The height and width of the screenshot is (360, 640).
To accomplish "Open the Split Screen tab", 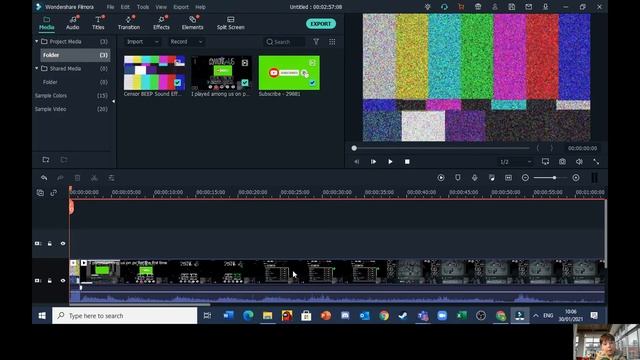I will pos(231,23).
